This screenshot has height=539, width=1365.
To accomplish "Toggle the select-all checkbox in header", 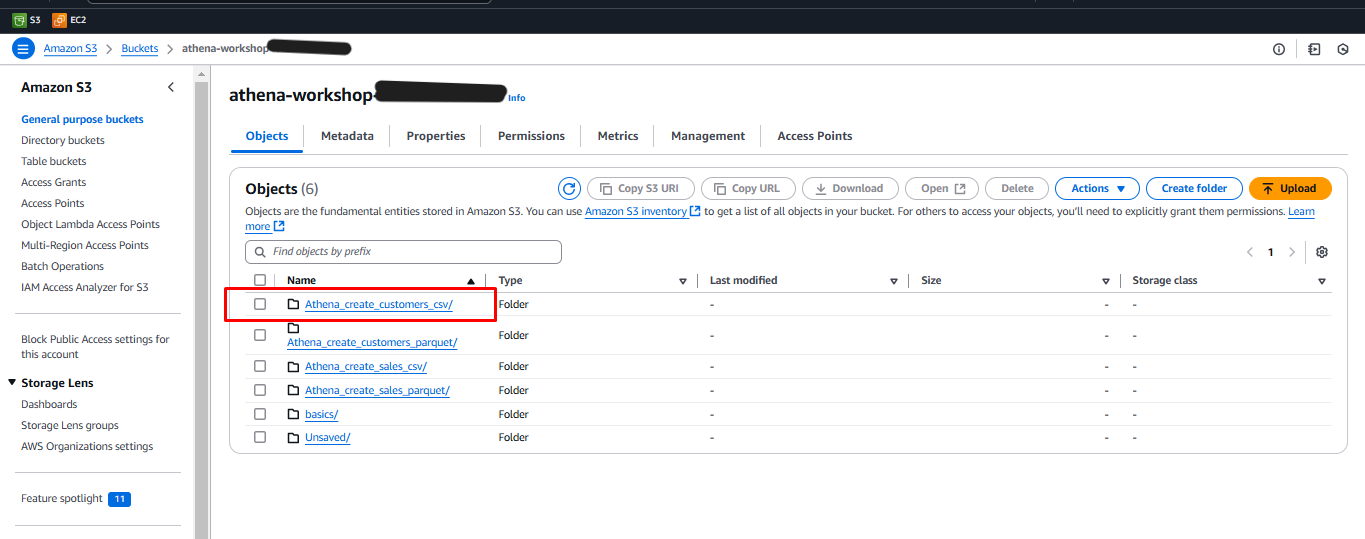I will click(x=260, y=281).
